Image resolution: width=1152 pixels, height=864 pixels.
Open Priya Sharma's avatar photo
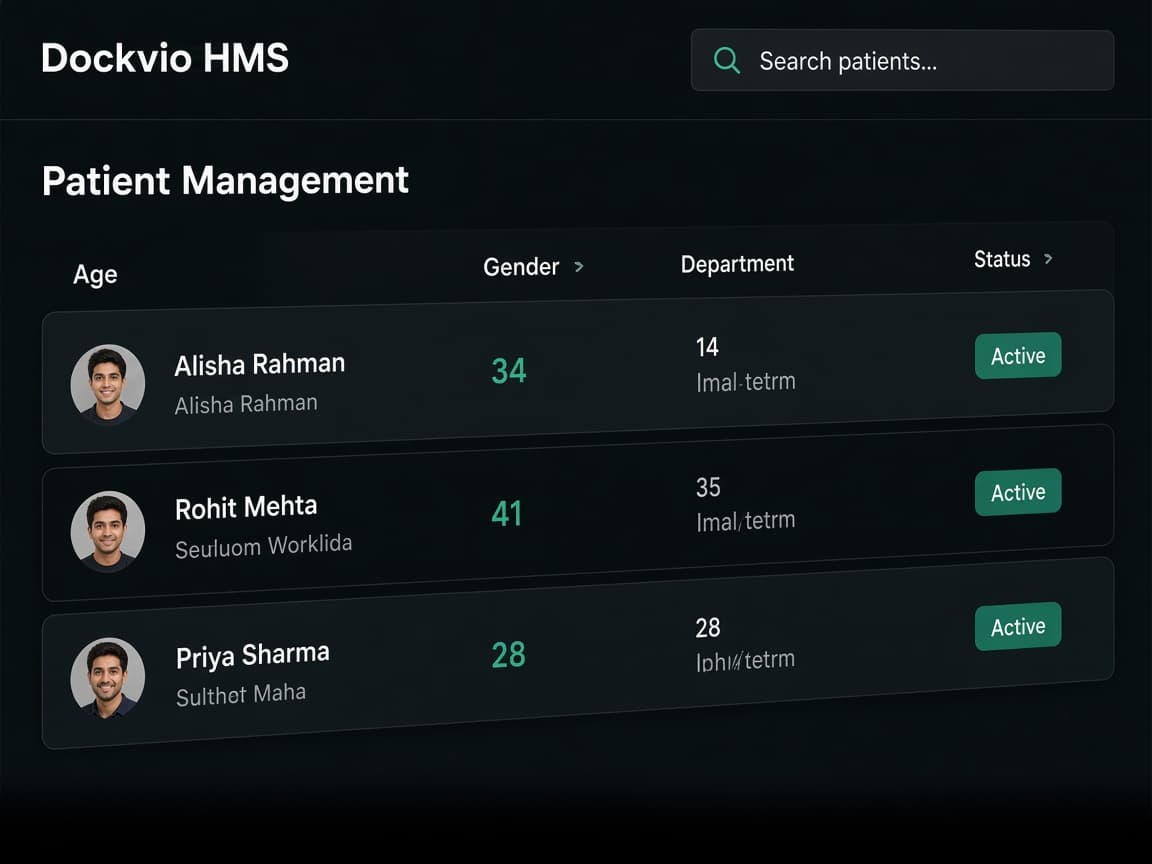coord(107,677)
